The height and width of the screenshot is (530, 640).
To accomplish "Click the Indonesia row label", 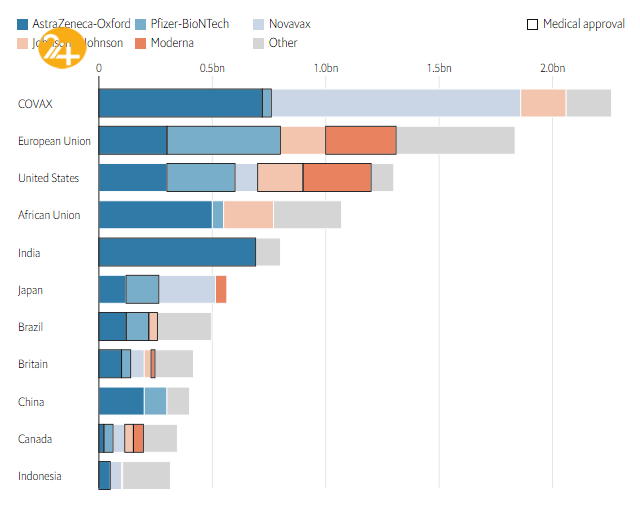I will pos(40,476).
